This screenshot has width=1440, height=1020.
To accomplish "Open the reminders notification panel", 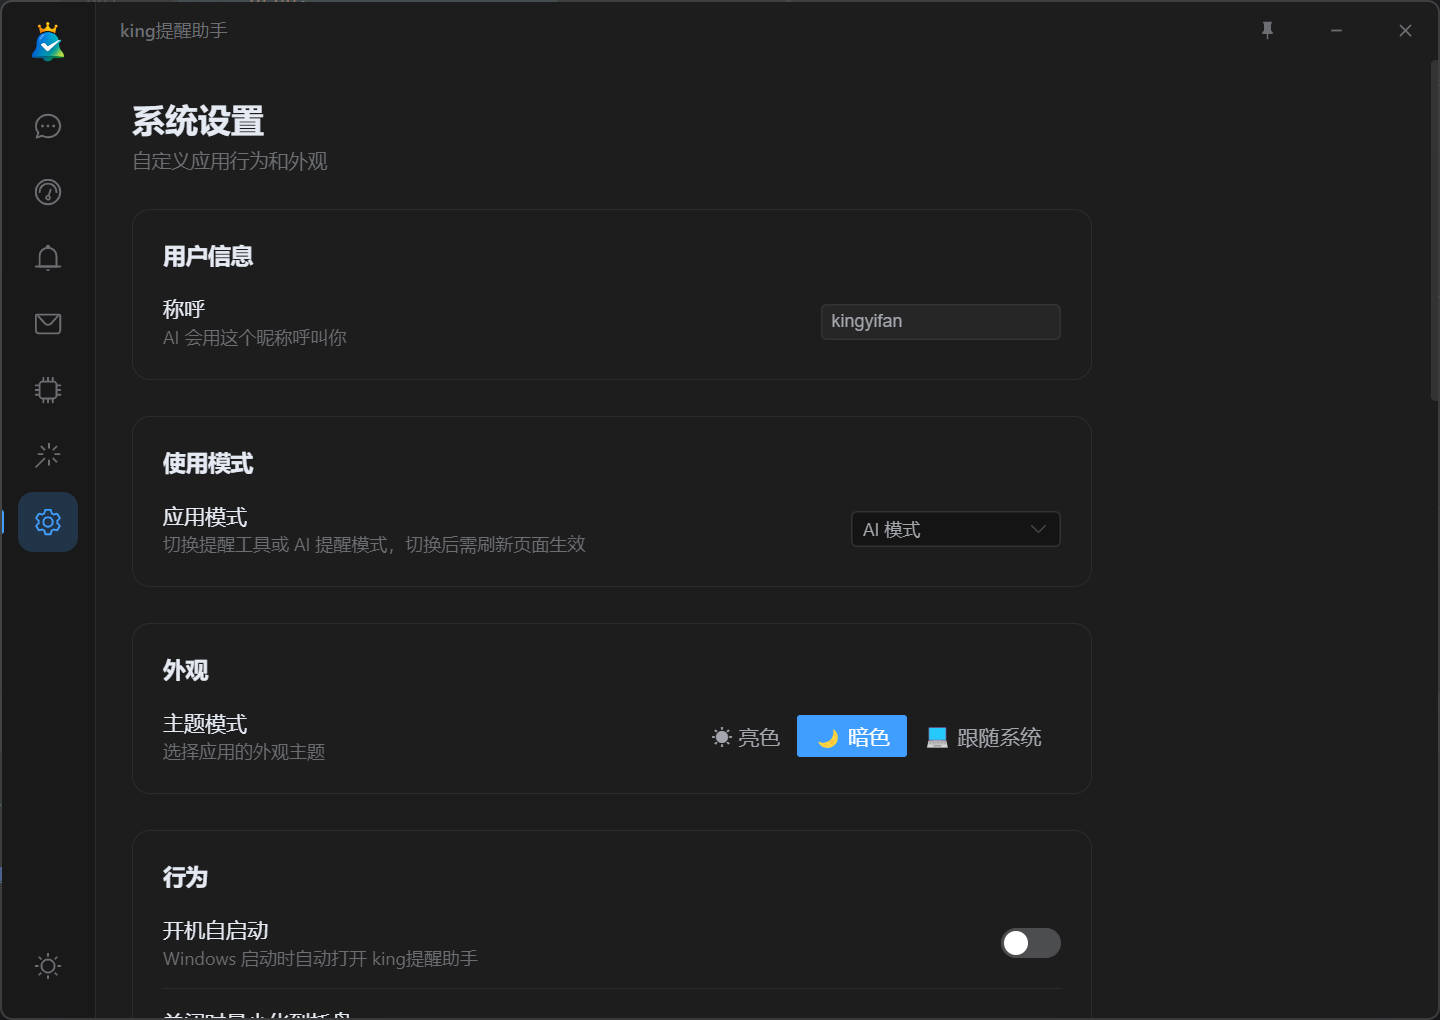I will pos(47,257).
